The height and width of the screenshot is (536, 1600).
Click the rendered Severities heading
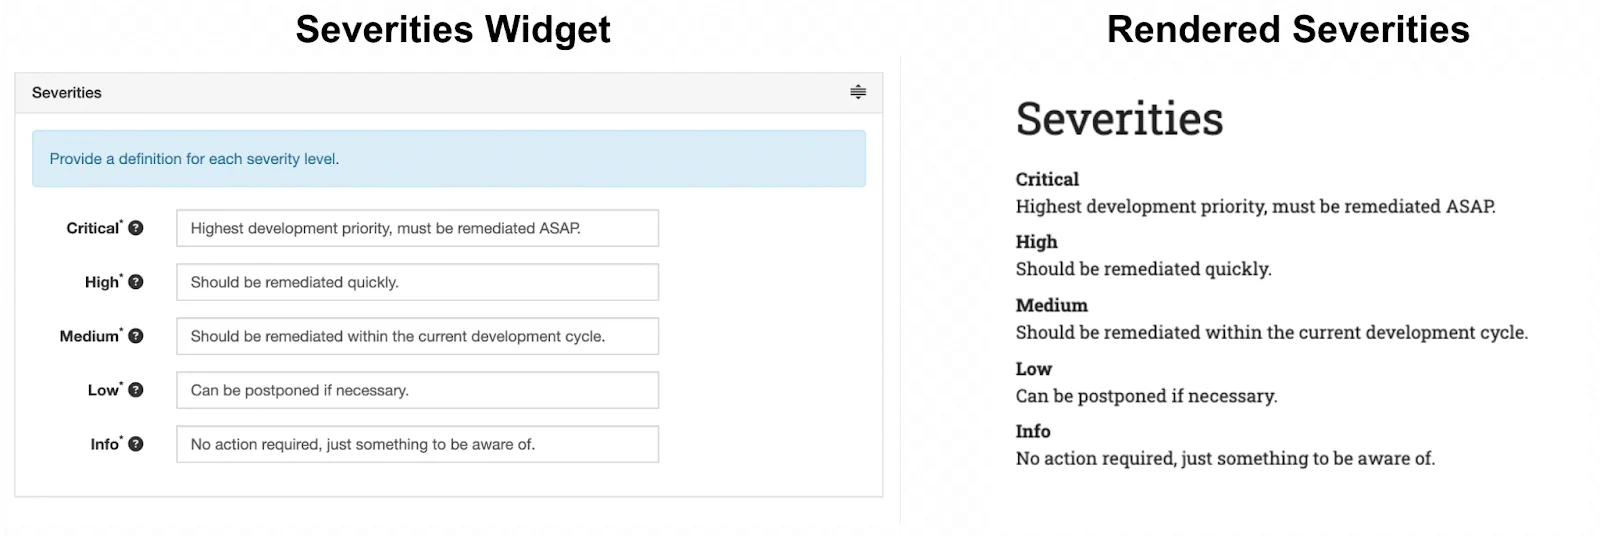(1119, 119)
